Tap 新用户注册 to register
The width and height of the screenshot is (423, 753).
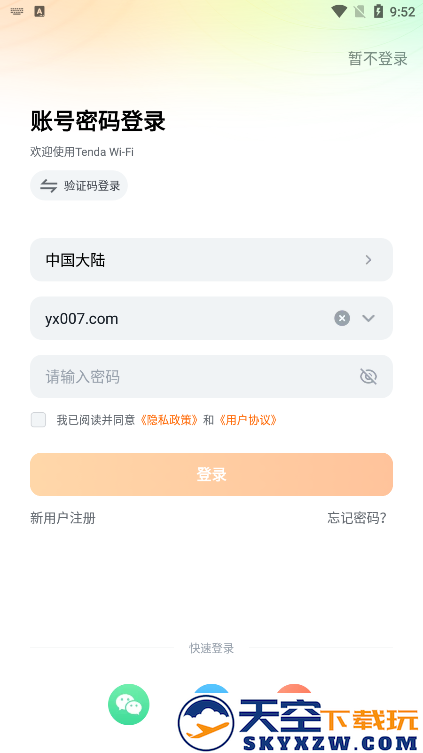tap(63, 518)
